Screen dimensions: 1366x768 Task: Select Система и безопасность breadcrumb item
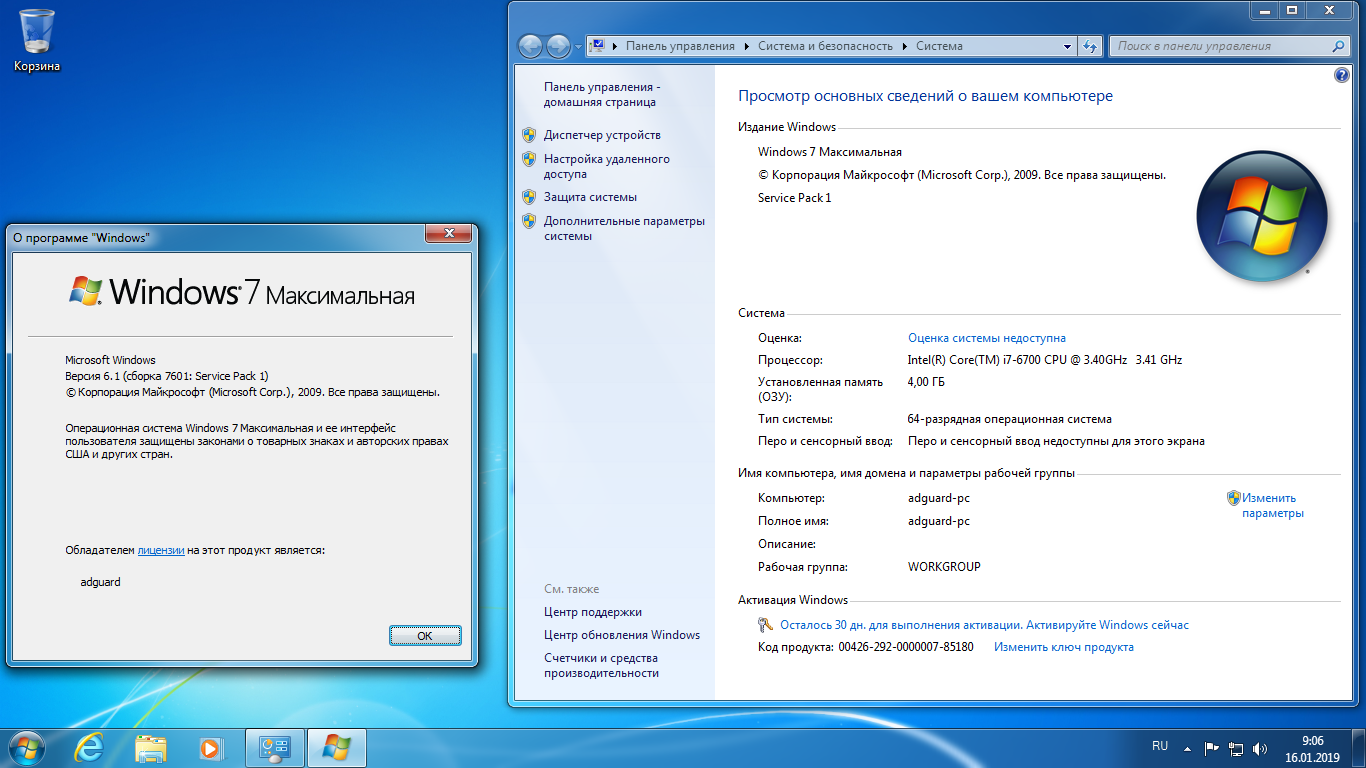pyautogui.click(x=825, y=46)
